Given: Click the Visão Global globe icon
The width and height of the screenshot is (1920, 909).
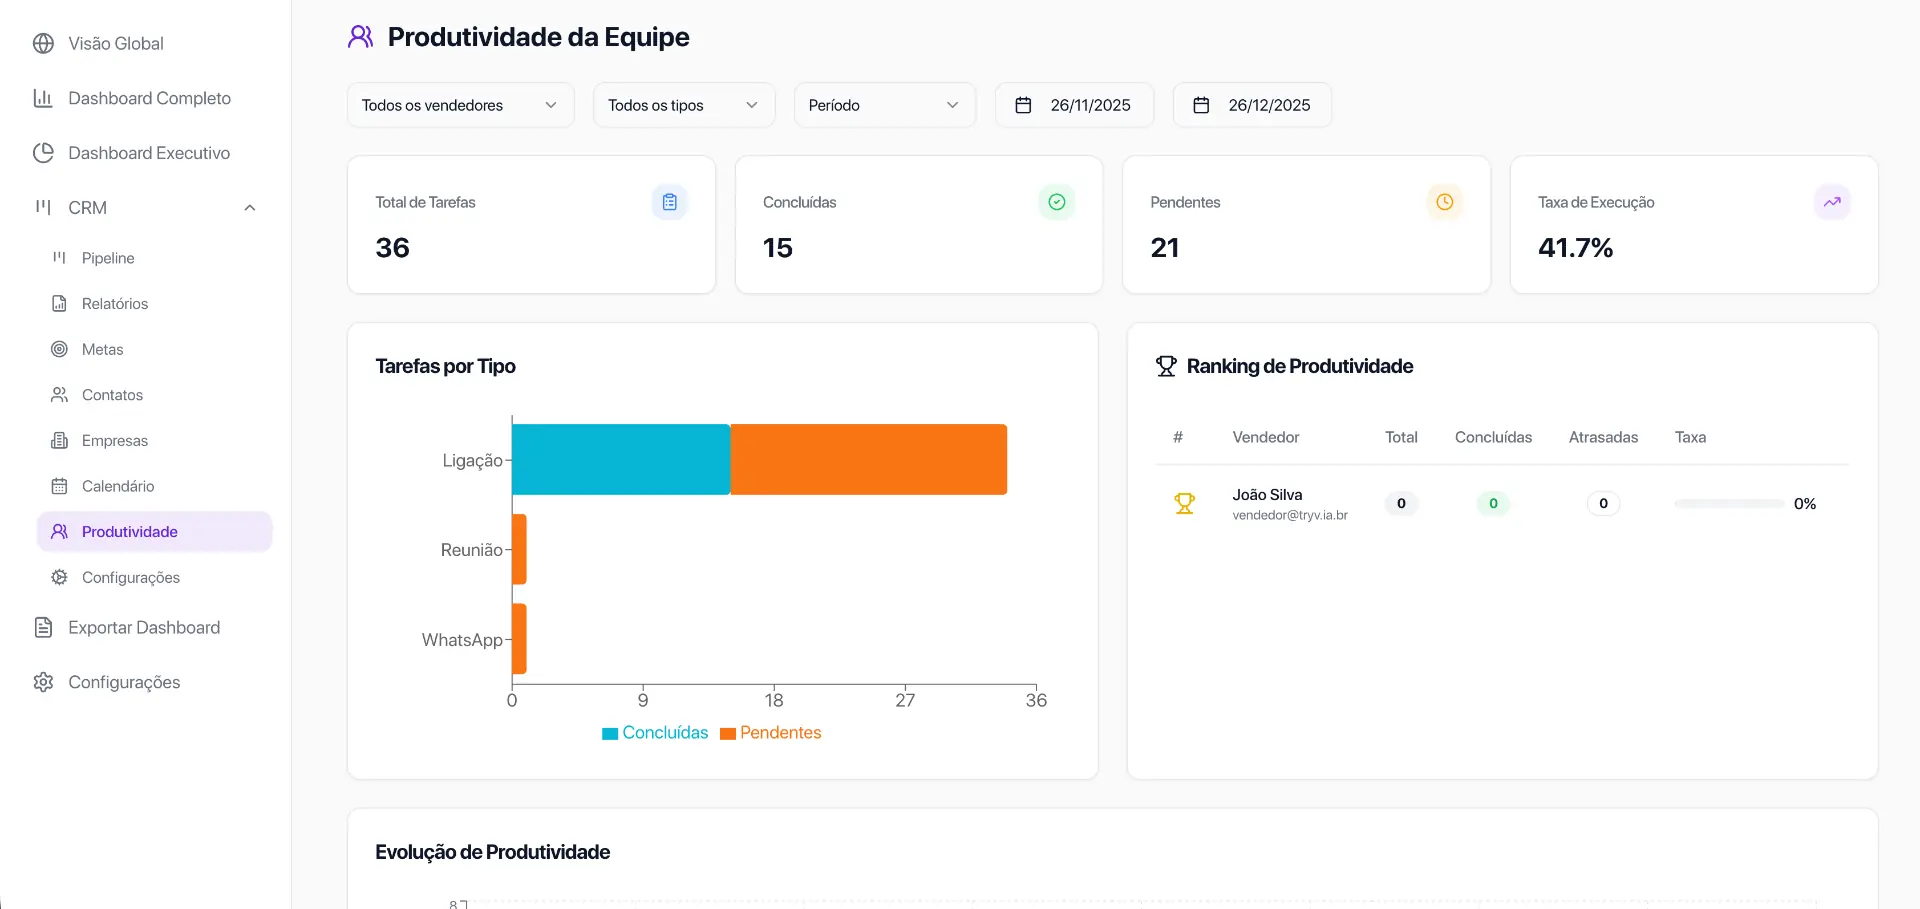Looking at the screenshot, I should (x=42, y=43).
